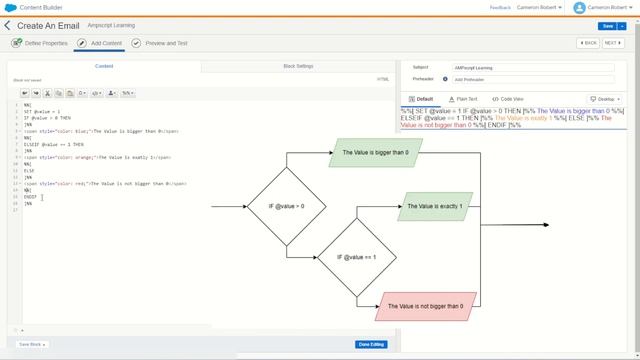Click the Define Properties step icon
Screen dimensions: 640x360
16,43
